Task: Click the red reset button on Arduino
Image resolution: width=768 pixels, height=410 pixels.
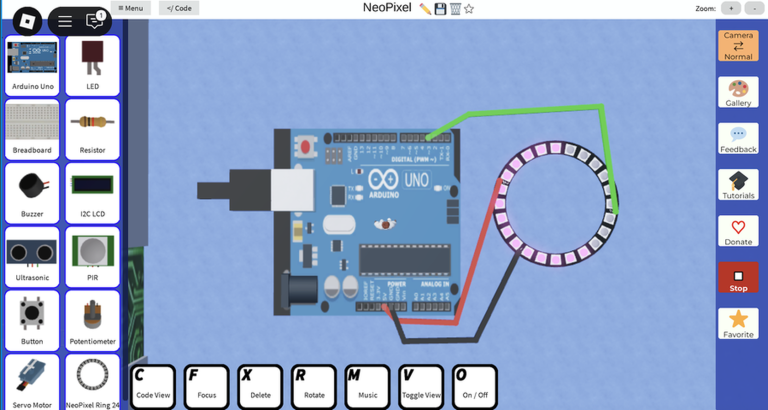Action: [305, 146]
